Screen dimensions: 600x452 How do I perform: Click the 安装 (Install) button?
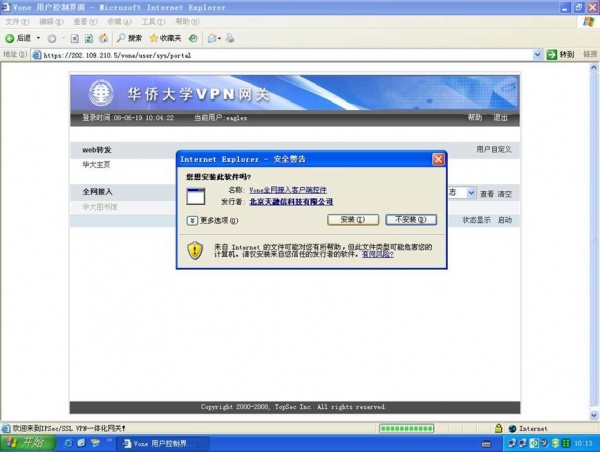(353, 220)
